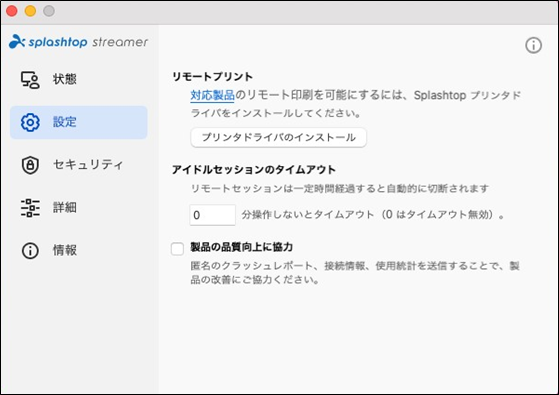Open the 対応製品 link
The image size is (559, 395).
click(x=212, y=95)
